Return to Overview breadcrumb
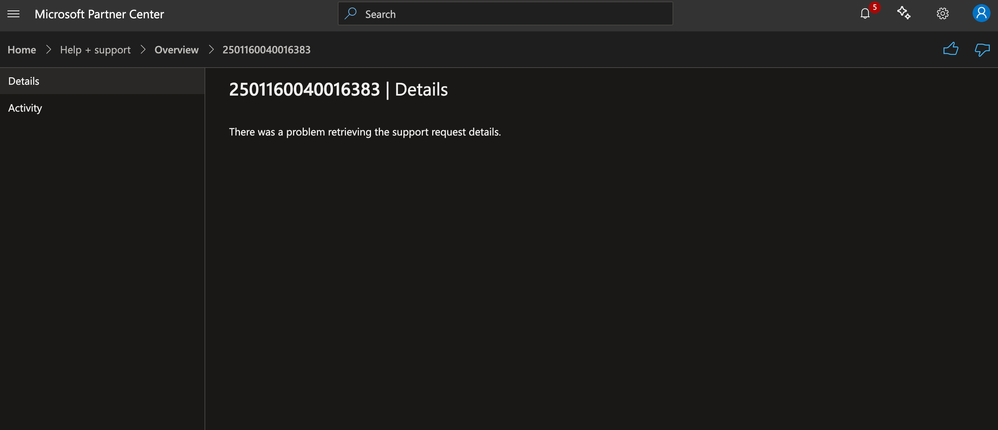Viewport: 998px width, 430px height. coord(176,50)
